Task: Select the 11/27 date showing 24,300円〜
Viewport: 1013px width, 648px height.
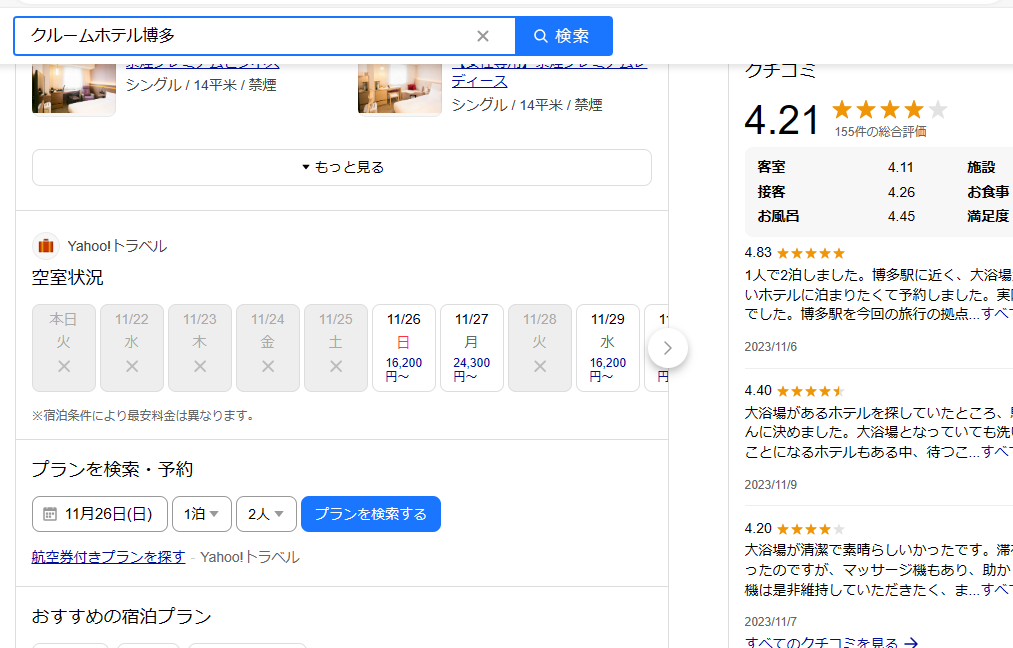Action: [472, 347]
